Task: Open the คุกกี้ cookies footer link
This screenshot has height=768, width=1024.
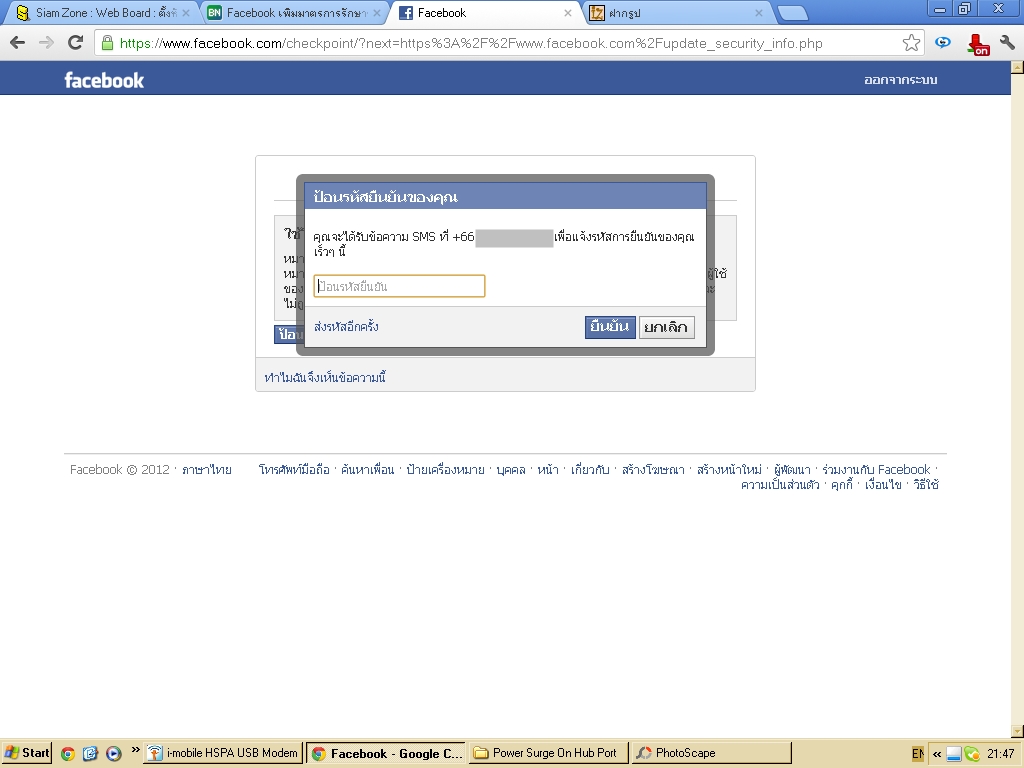Action: coord(842,485)
